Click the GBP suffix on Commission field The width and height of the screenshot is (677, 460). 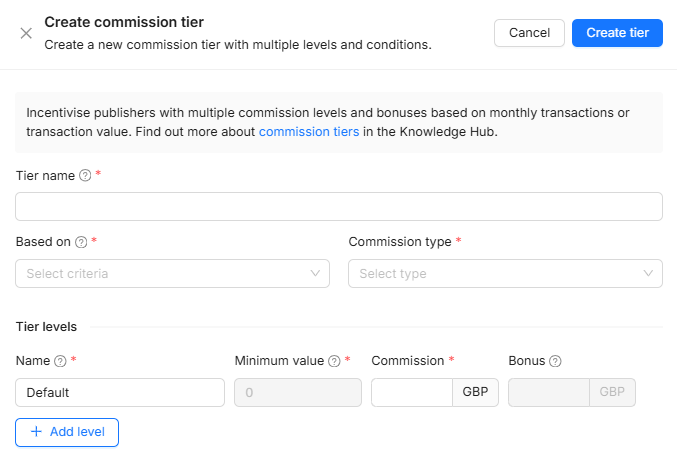[475, 393]
